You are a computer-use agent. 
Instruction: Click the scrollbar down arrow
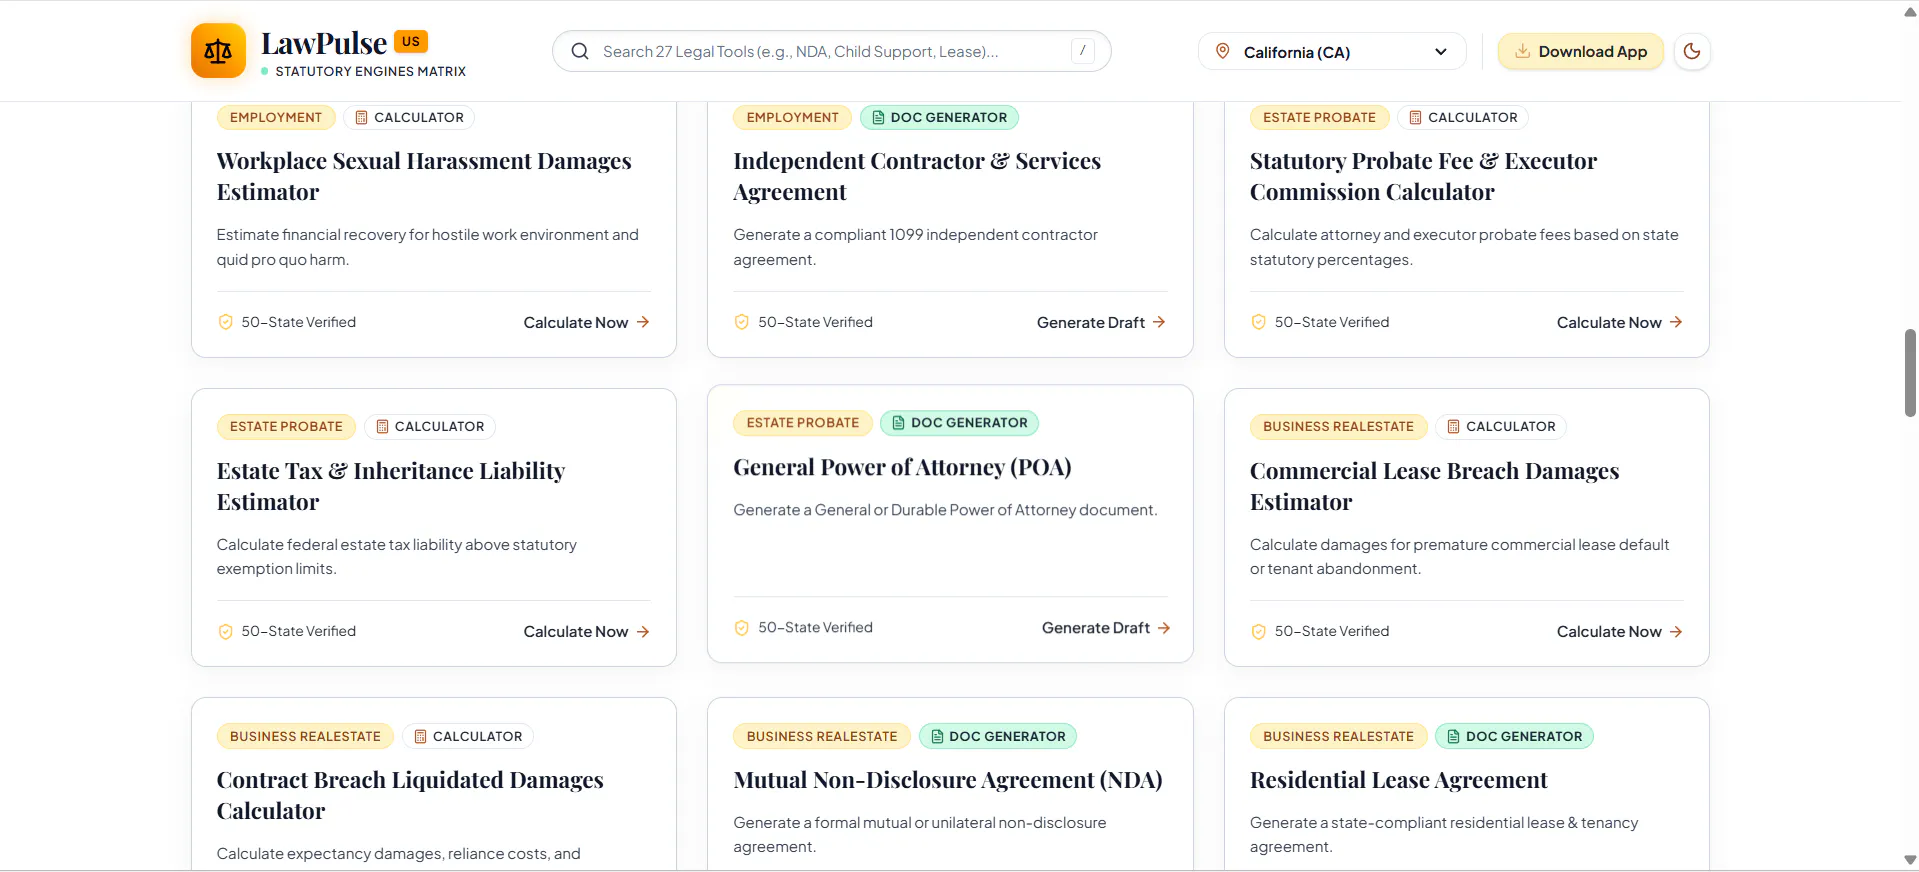point(1910,860)
